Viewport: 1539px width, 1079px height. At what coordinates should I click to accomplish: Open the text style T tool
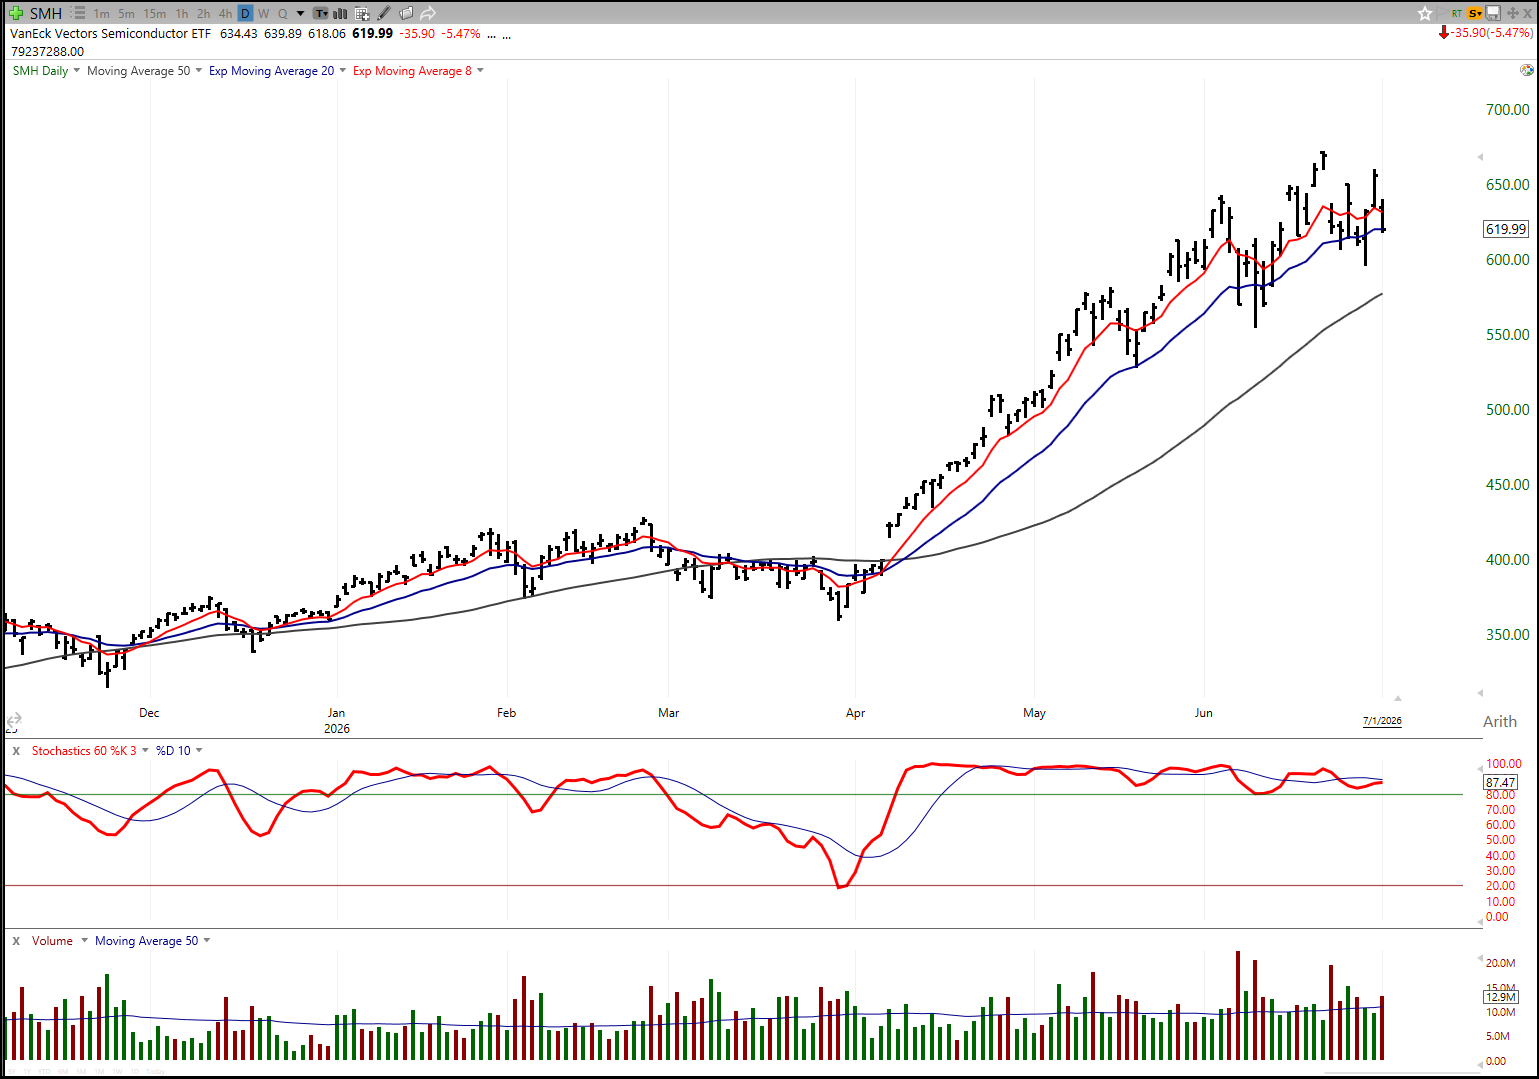pyautogui.click(x=321, y=13)
